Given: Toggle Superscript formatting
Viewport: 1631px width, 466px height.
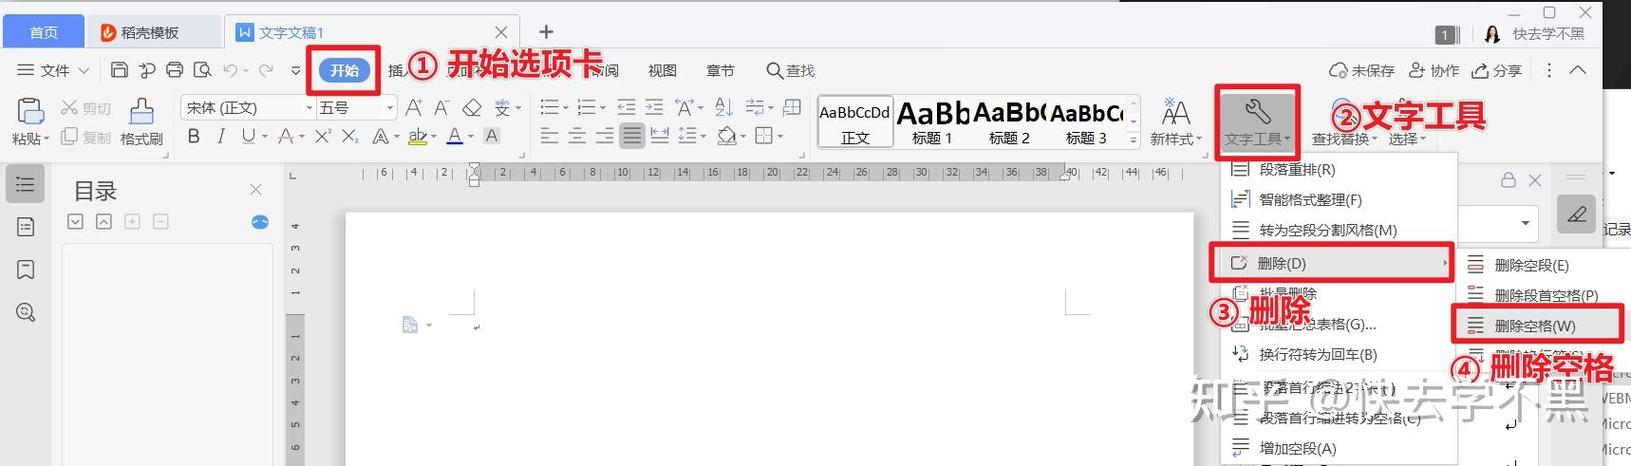Looking at the screenshot, I should pos(323,136).
